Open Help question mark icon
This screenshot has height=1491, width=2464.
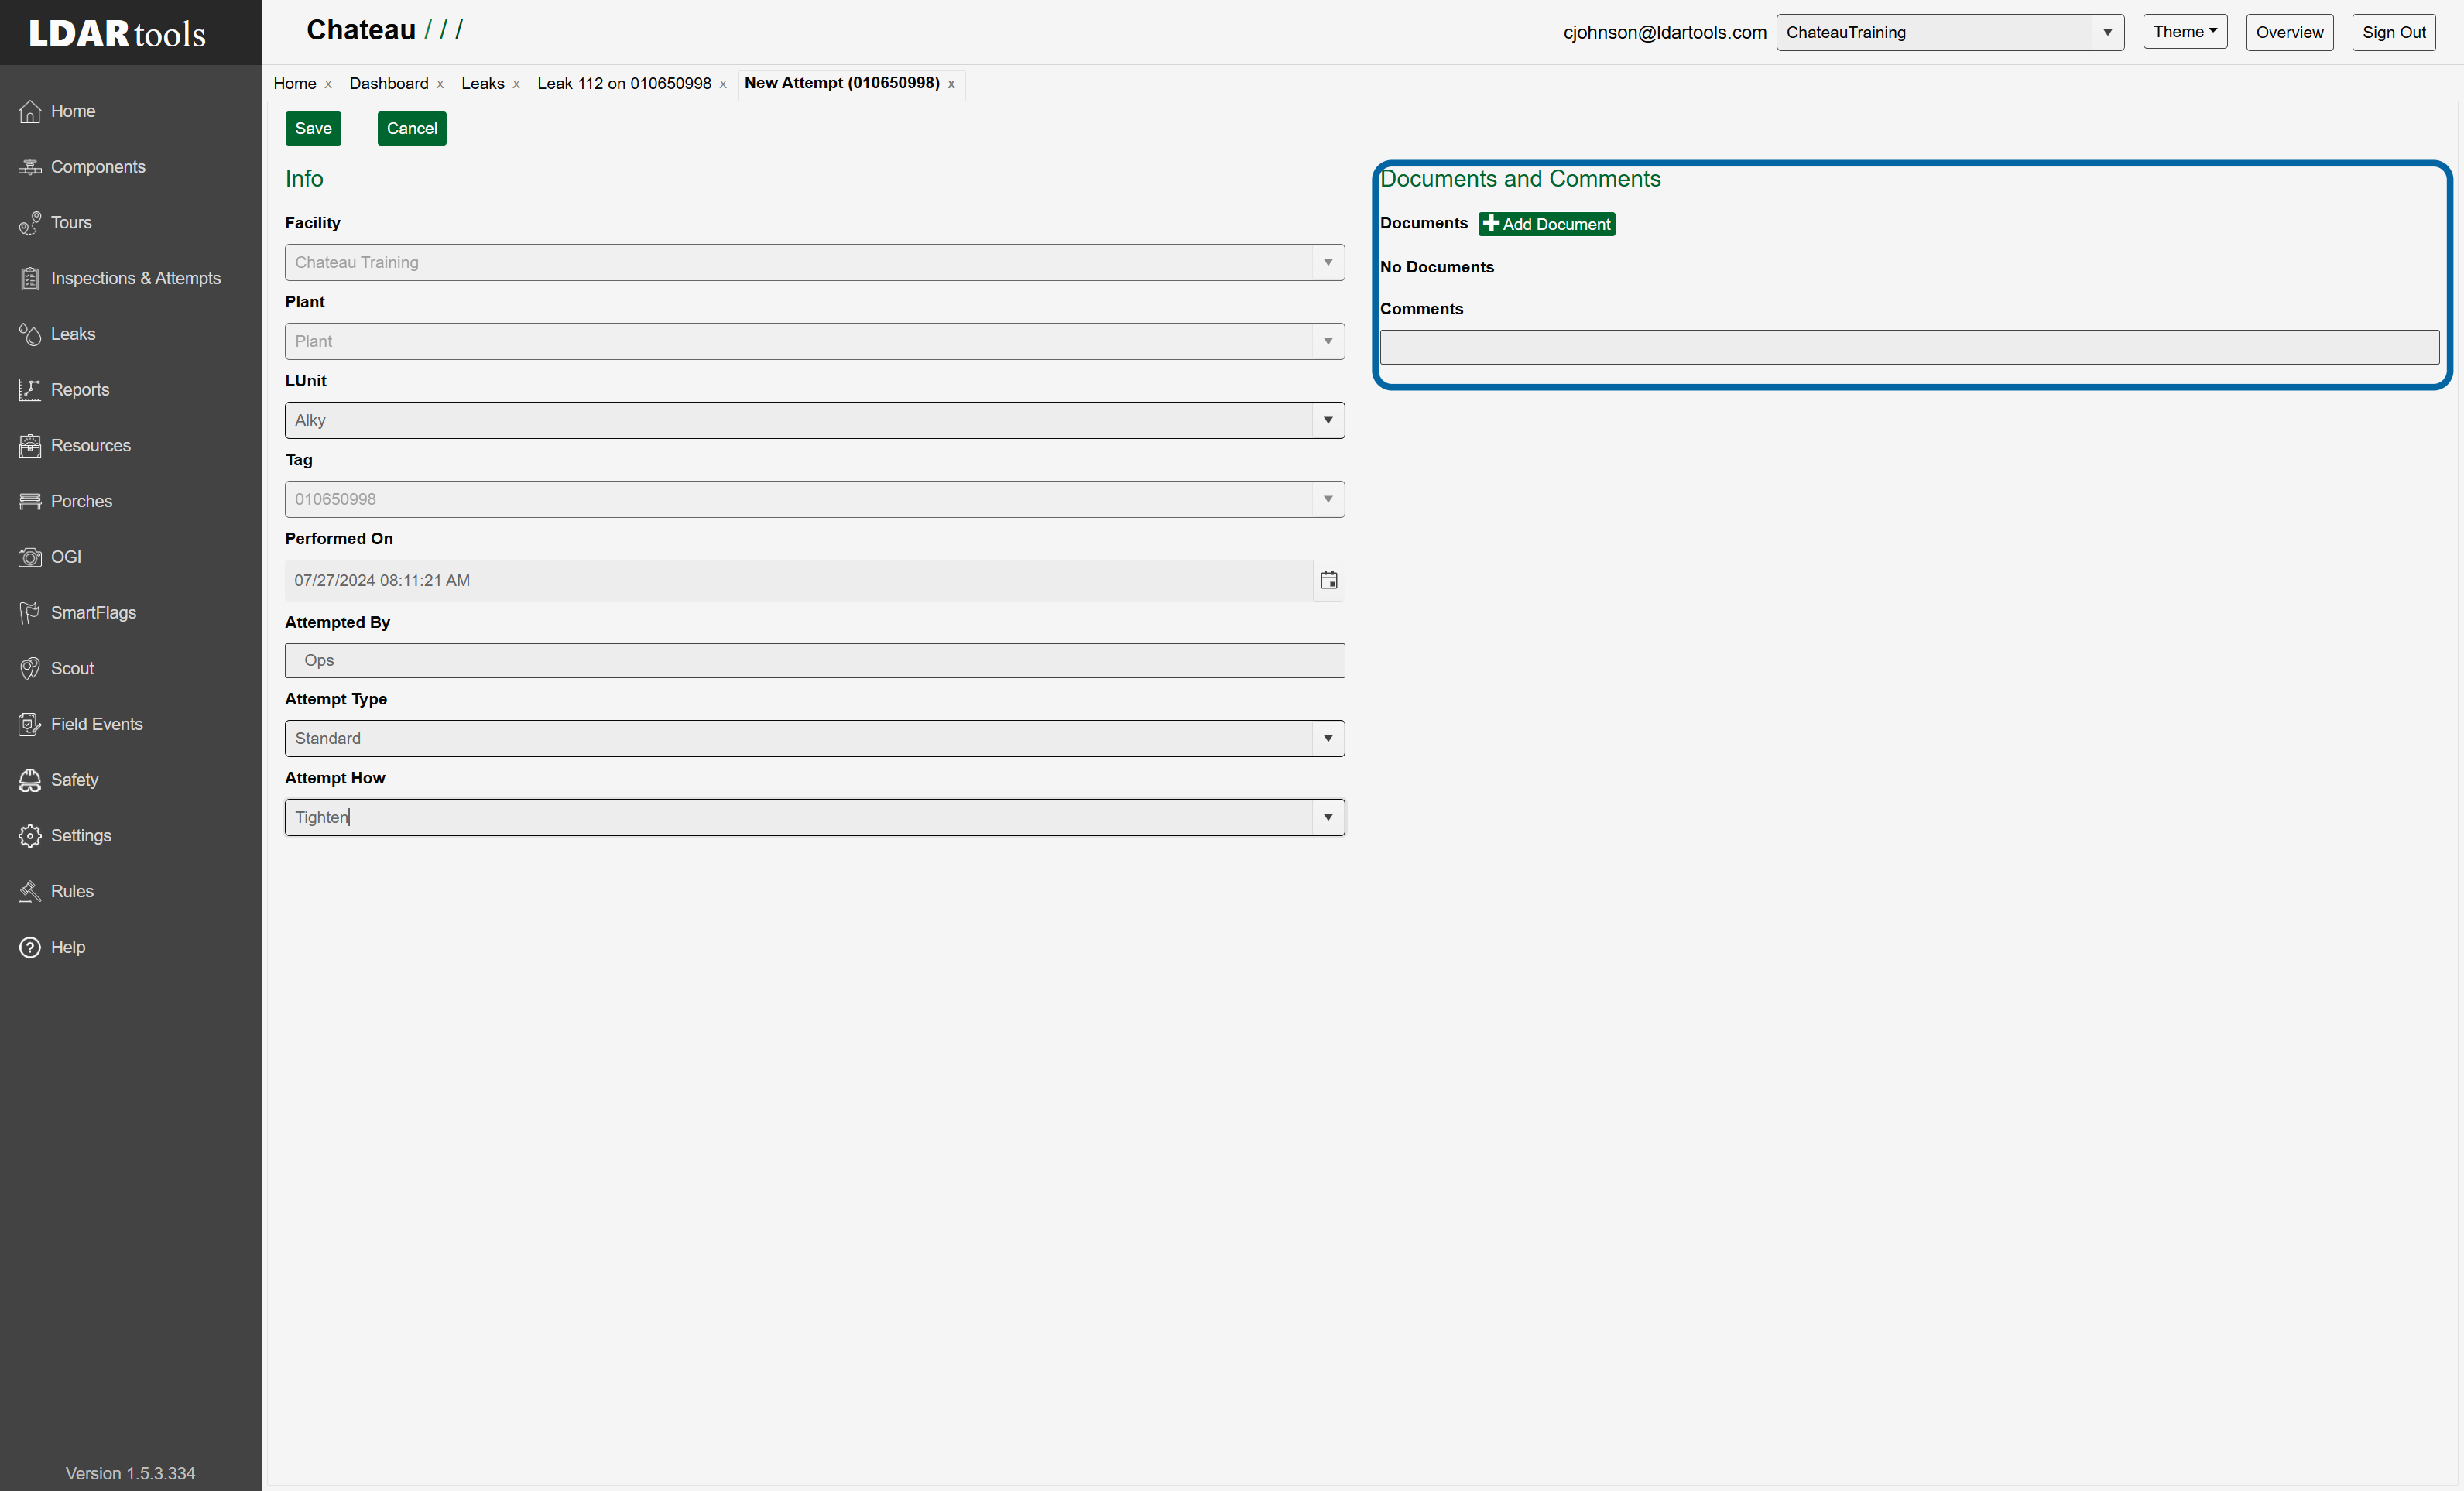coord(30,947)
